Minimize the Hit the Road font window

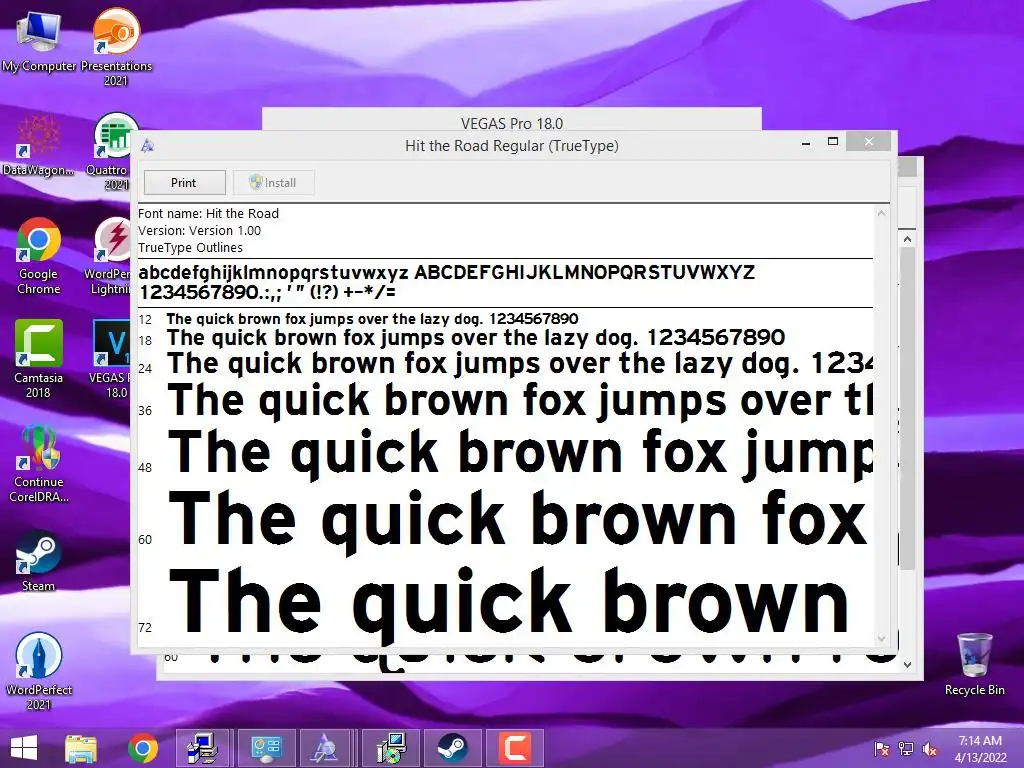[807, 142]
